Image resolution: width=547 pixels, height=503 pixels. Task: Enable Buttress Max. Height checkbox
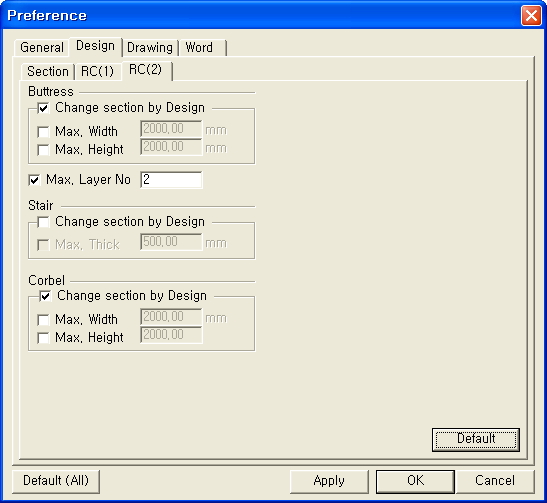click(43, 150)
